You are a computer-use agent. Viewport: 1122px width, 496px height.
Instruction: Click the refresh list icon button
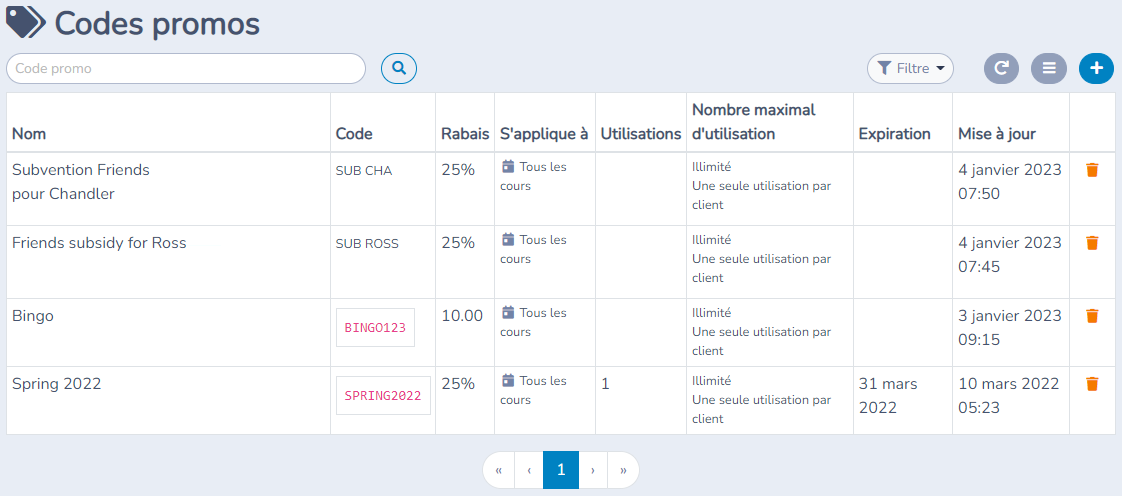[x=1001, y=69]
